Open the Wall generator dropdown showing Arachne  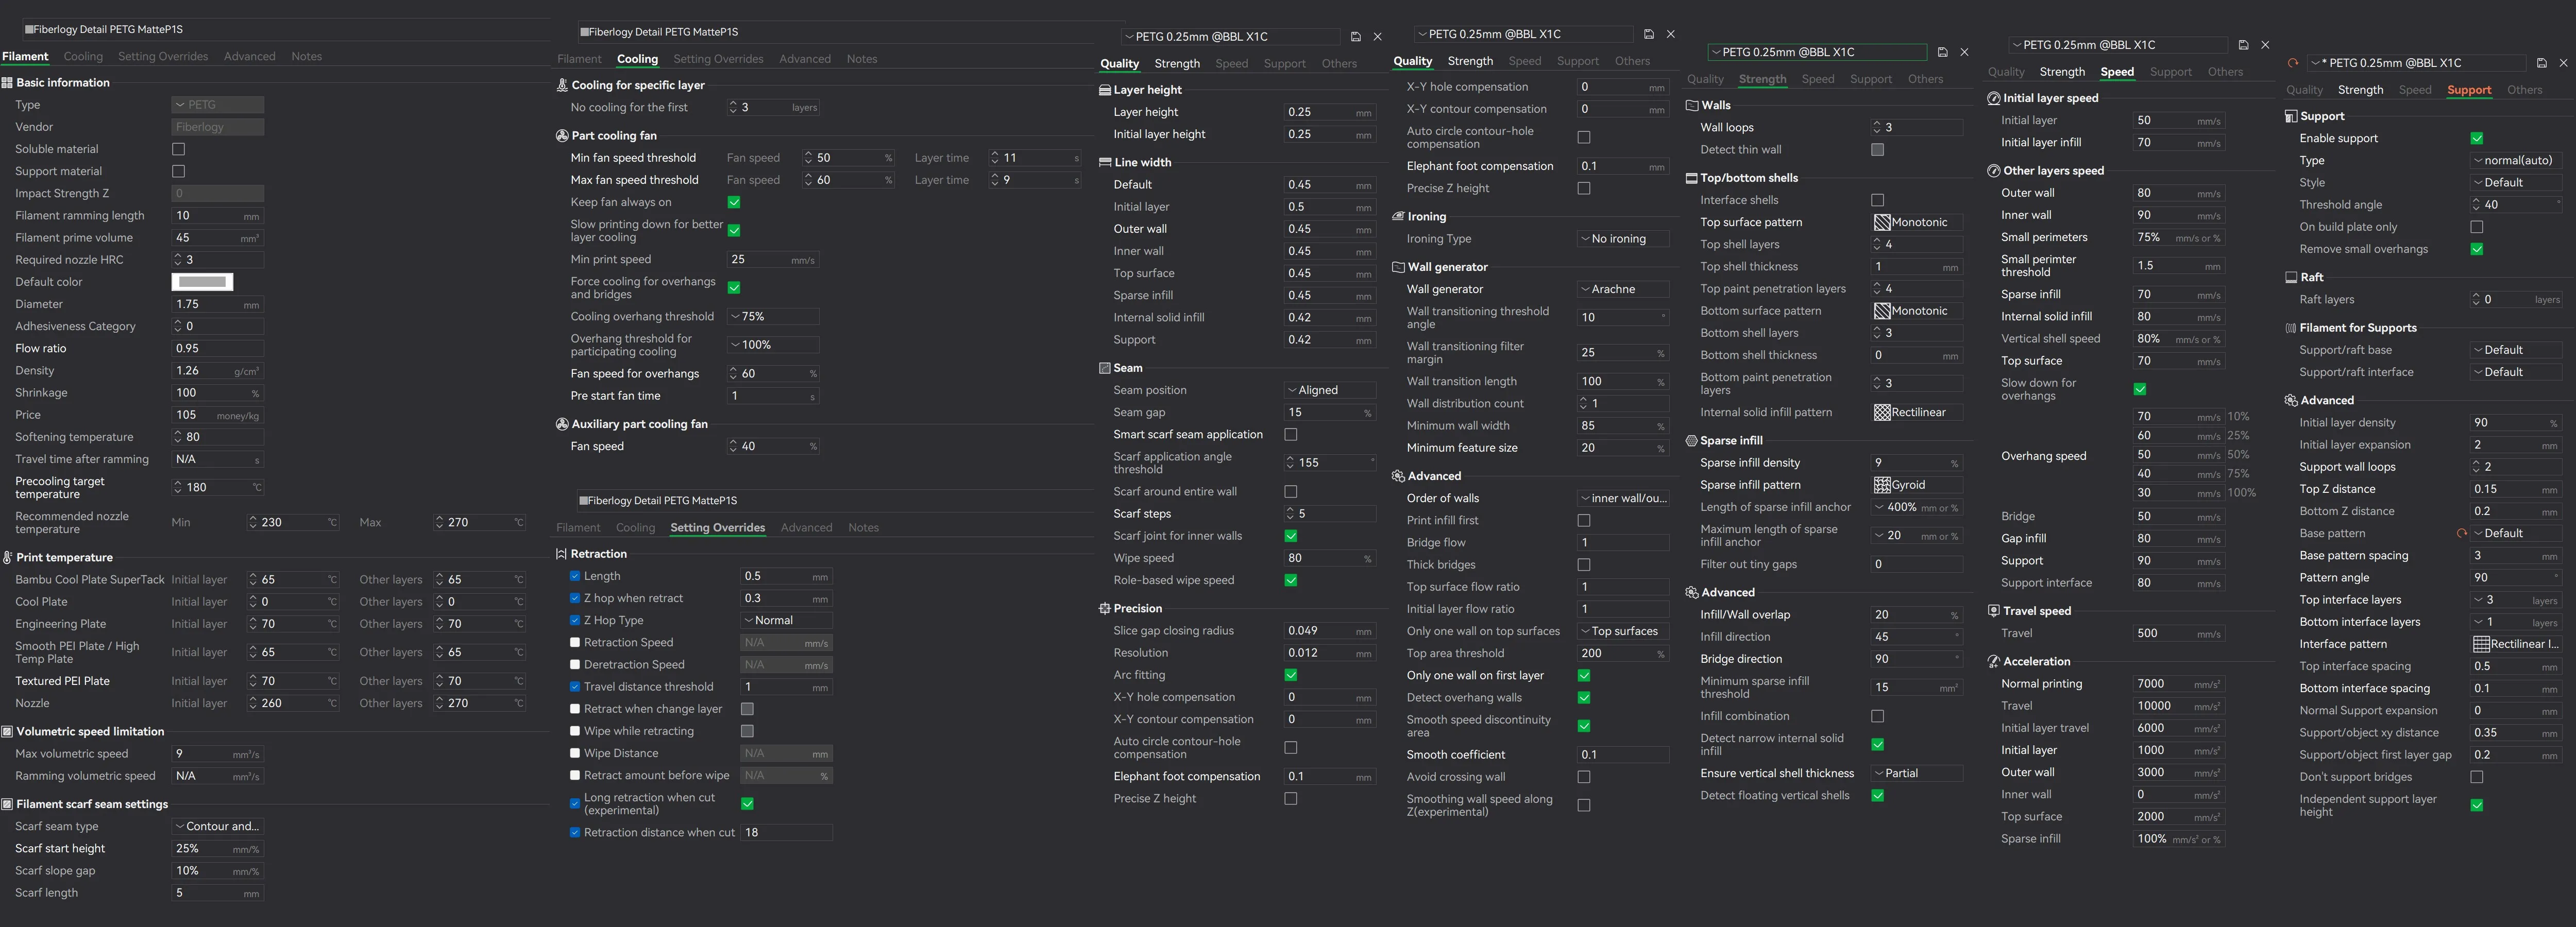(1622, 289)
